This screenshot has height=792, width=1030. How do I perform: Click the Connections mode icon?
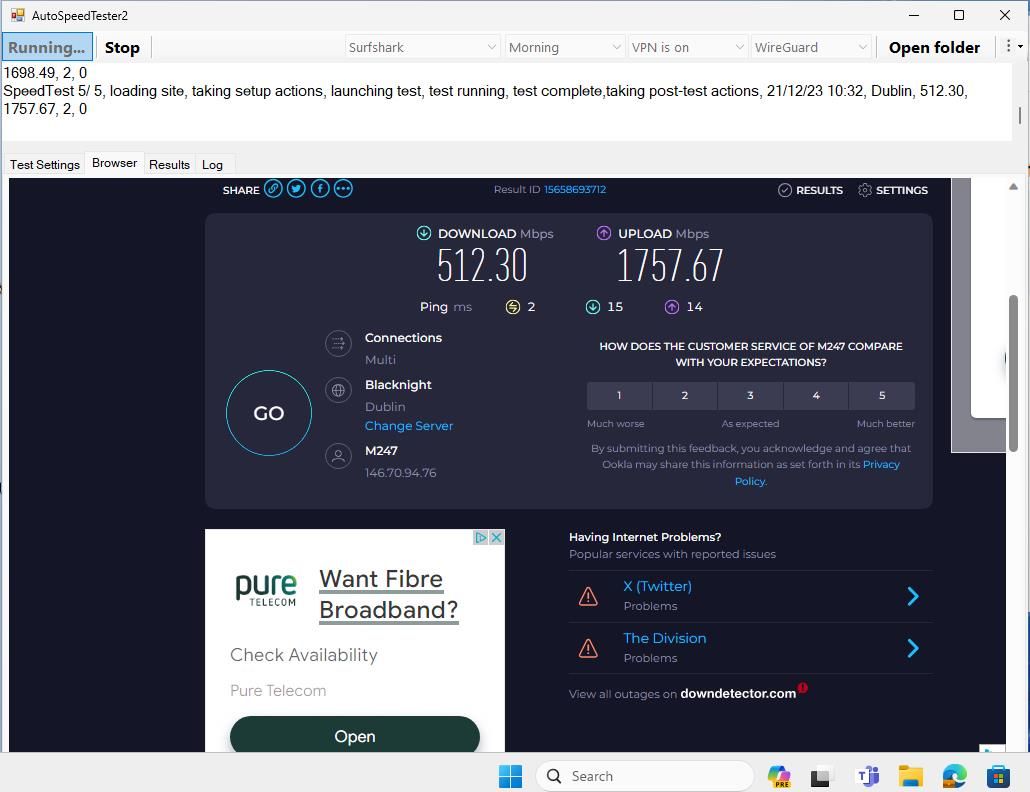[338, 343]
